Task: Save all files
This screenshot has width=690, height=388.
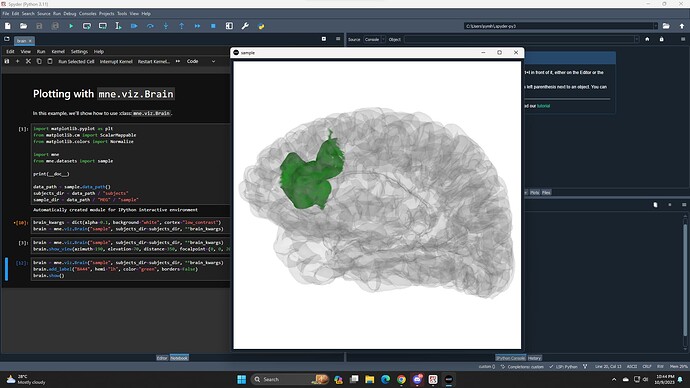Action: point(55,26)
